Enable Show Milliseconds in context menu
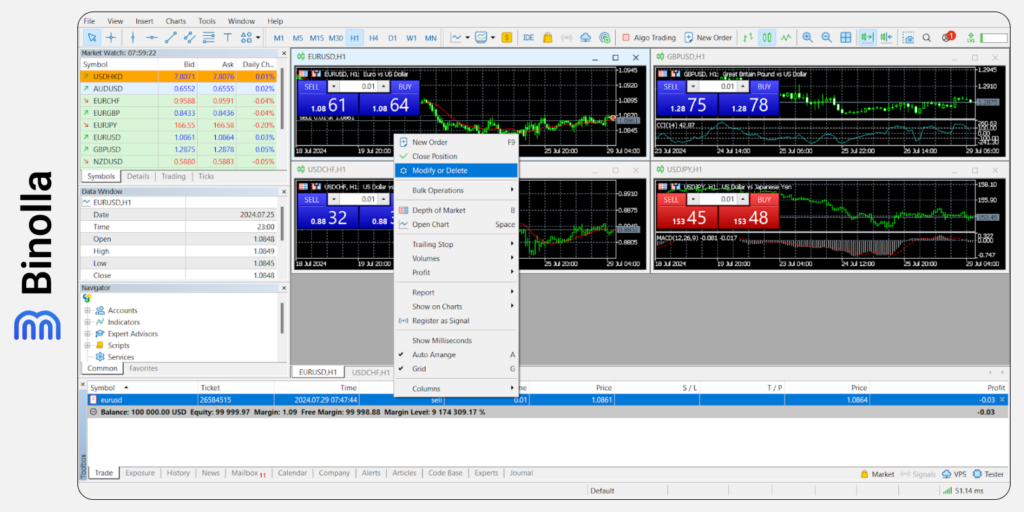The height and width of the screenshot is (512, 1024). [x=456, y=340]
